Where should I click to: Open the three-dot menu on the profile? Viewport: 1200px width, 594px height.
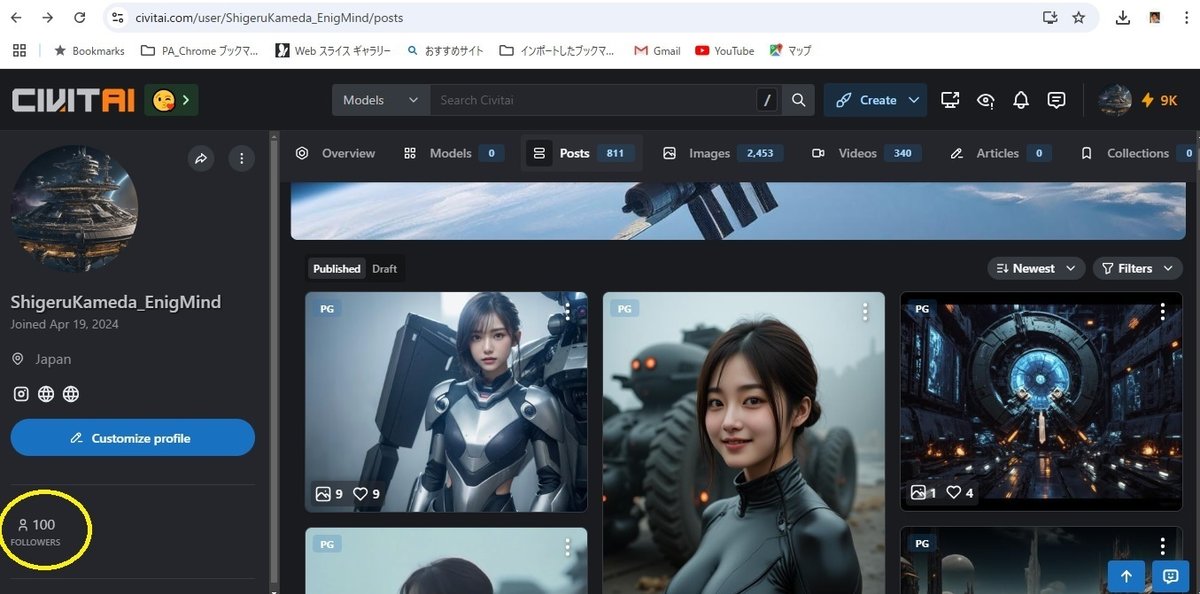241,158
